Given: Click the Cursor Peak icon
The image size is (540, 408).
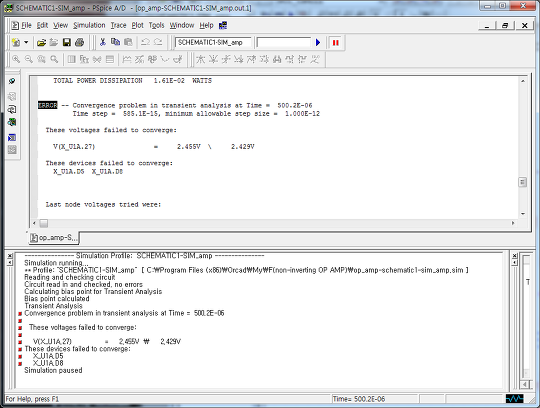Looking at the screenshot, I should pos(200,60).
